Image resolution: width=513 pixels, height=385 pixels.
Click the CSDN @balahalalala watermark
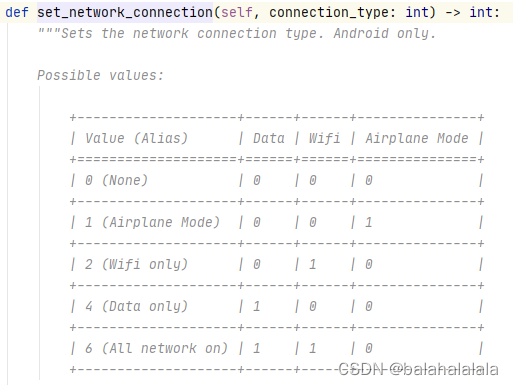pyautogui.click(x=418, y=369)
